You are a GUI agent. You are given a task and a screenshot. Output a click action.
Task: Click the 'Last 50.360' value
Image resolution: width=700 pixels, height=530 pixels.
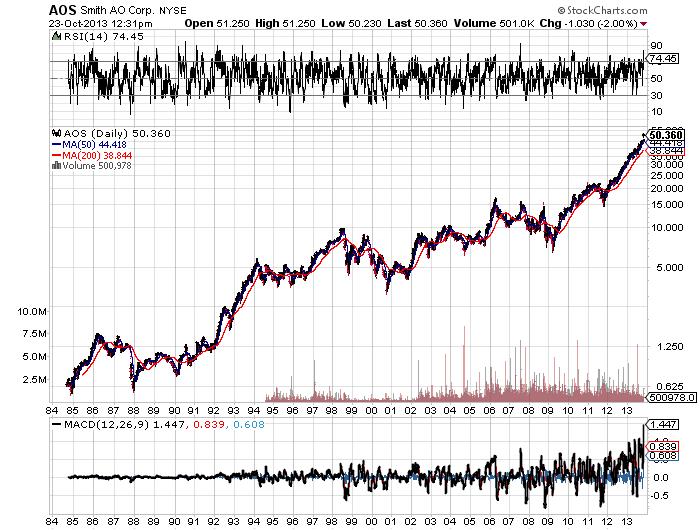pos(417,24)
